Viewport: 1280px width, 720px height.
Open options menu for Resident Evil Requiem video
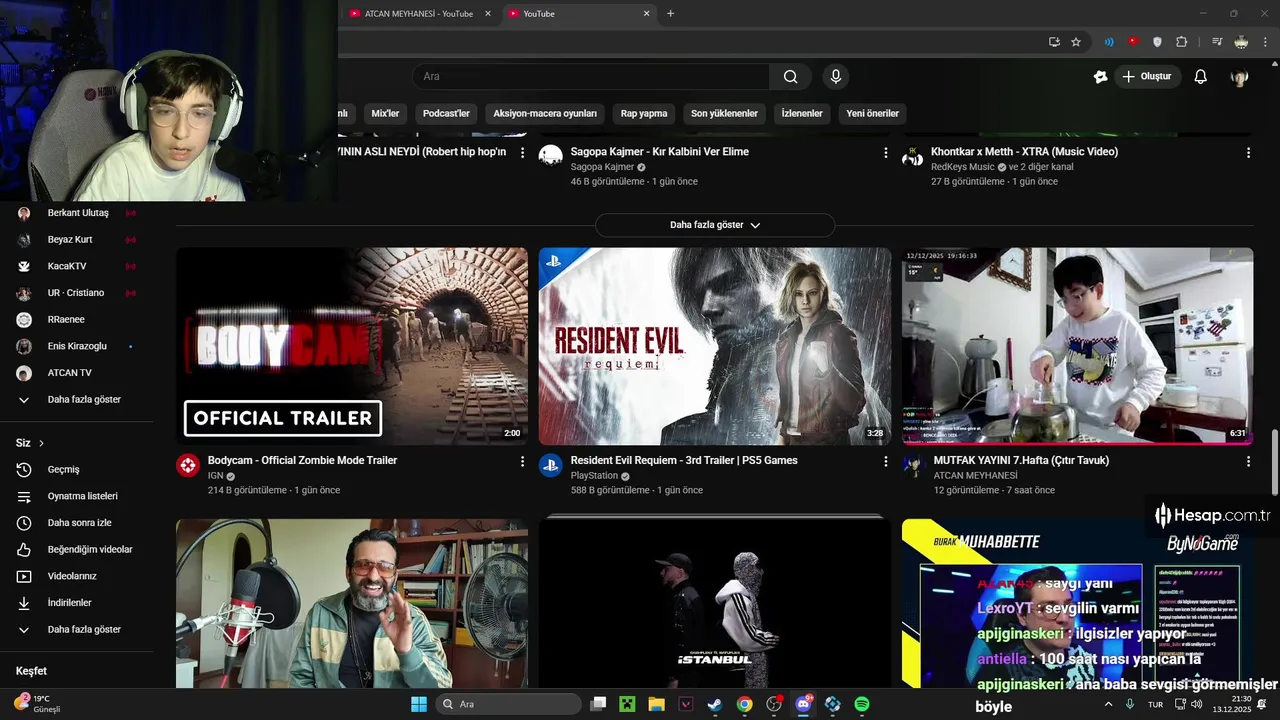pos(885,461)
